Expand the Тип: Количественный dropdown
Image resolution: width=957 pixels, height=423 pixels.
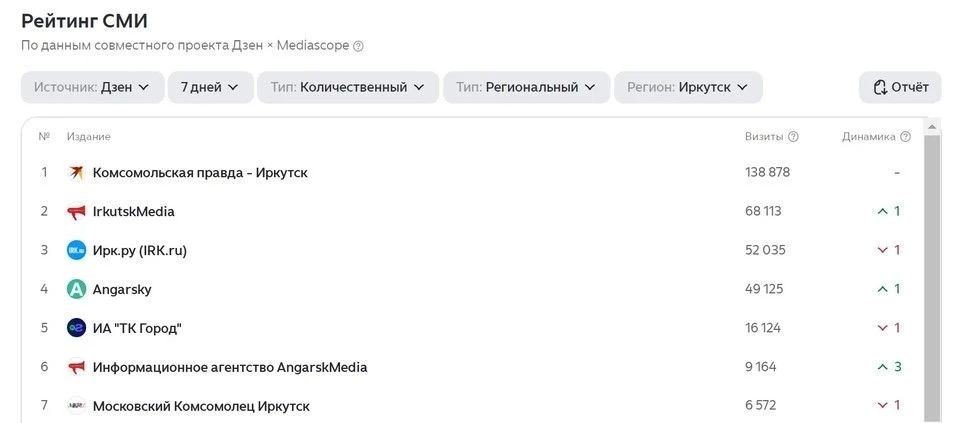(x=348, y=87)
